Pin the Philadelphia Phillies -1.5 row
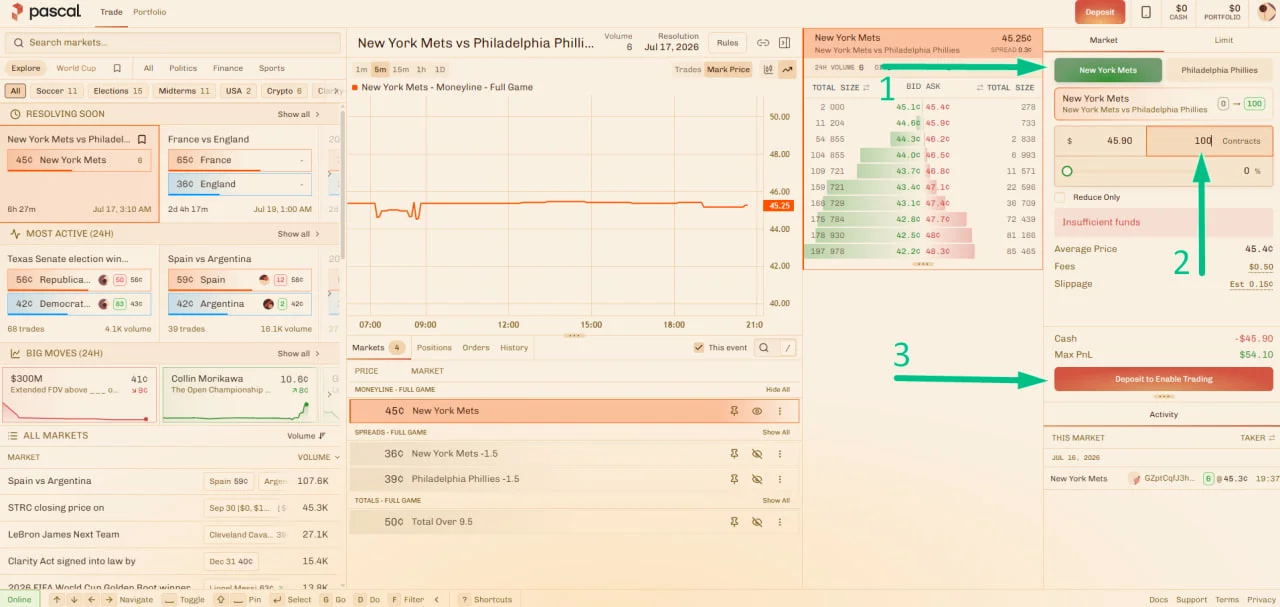1280x607 pixels. tap(734, 479)
